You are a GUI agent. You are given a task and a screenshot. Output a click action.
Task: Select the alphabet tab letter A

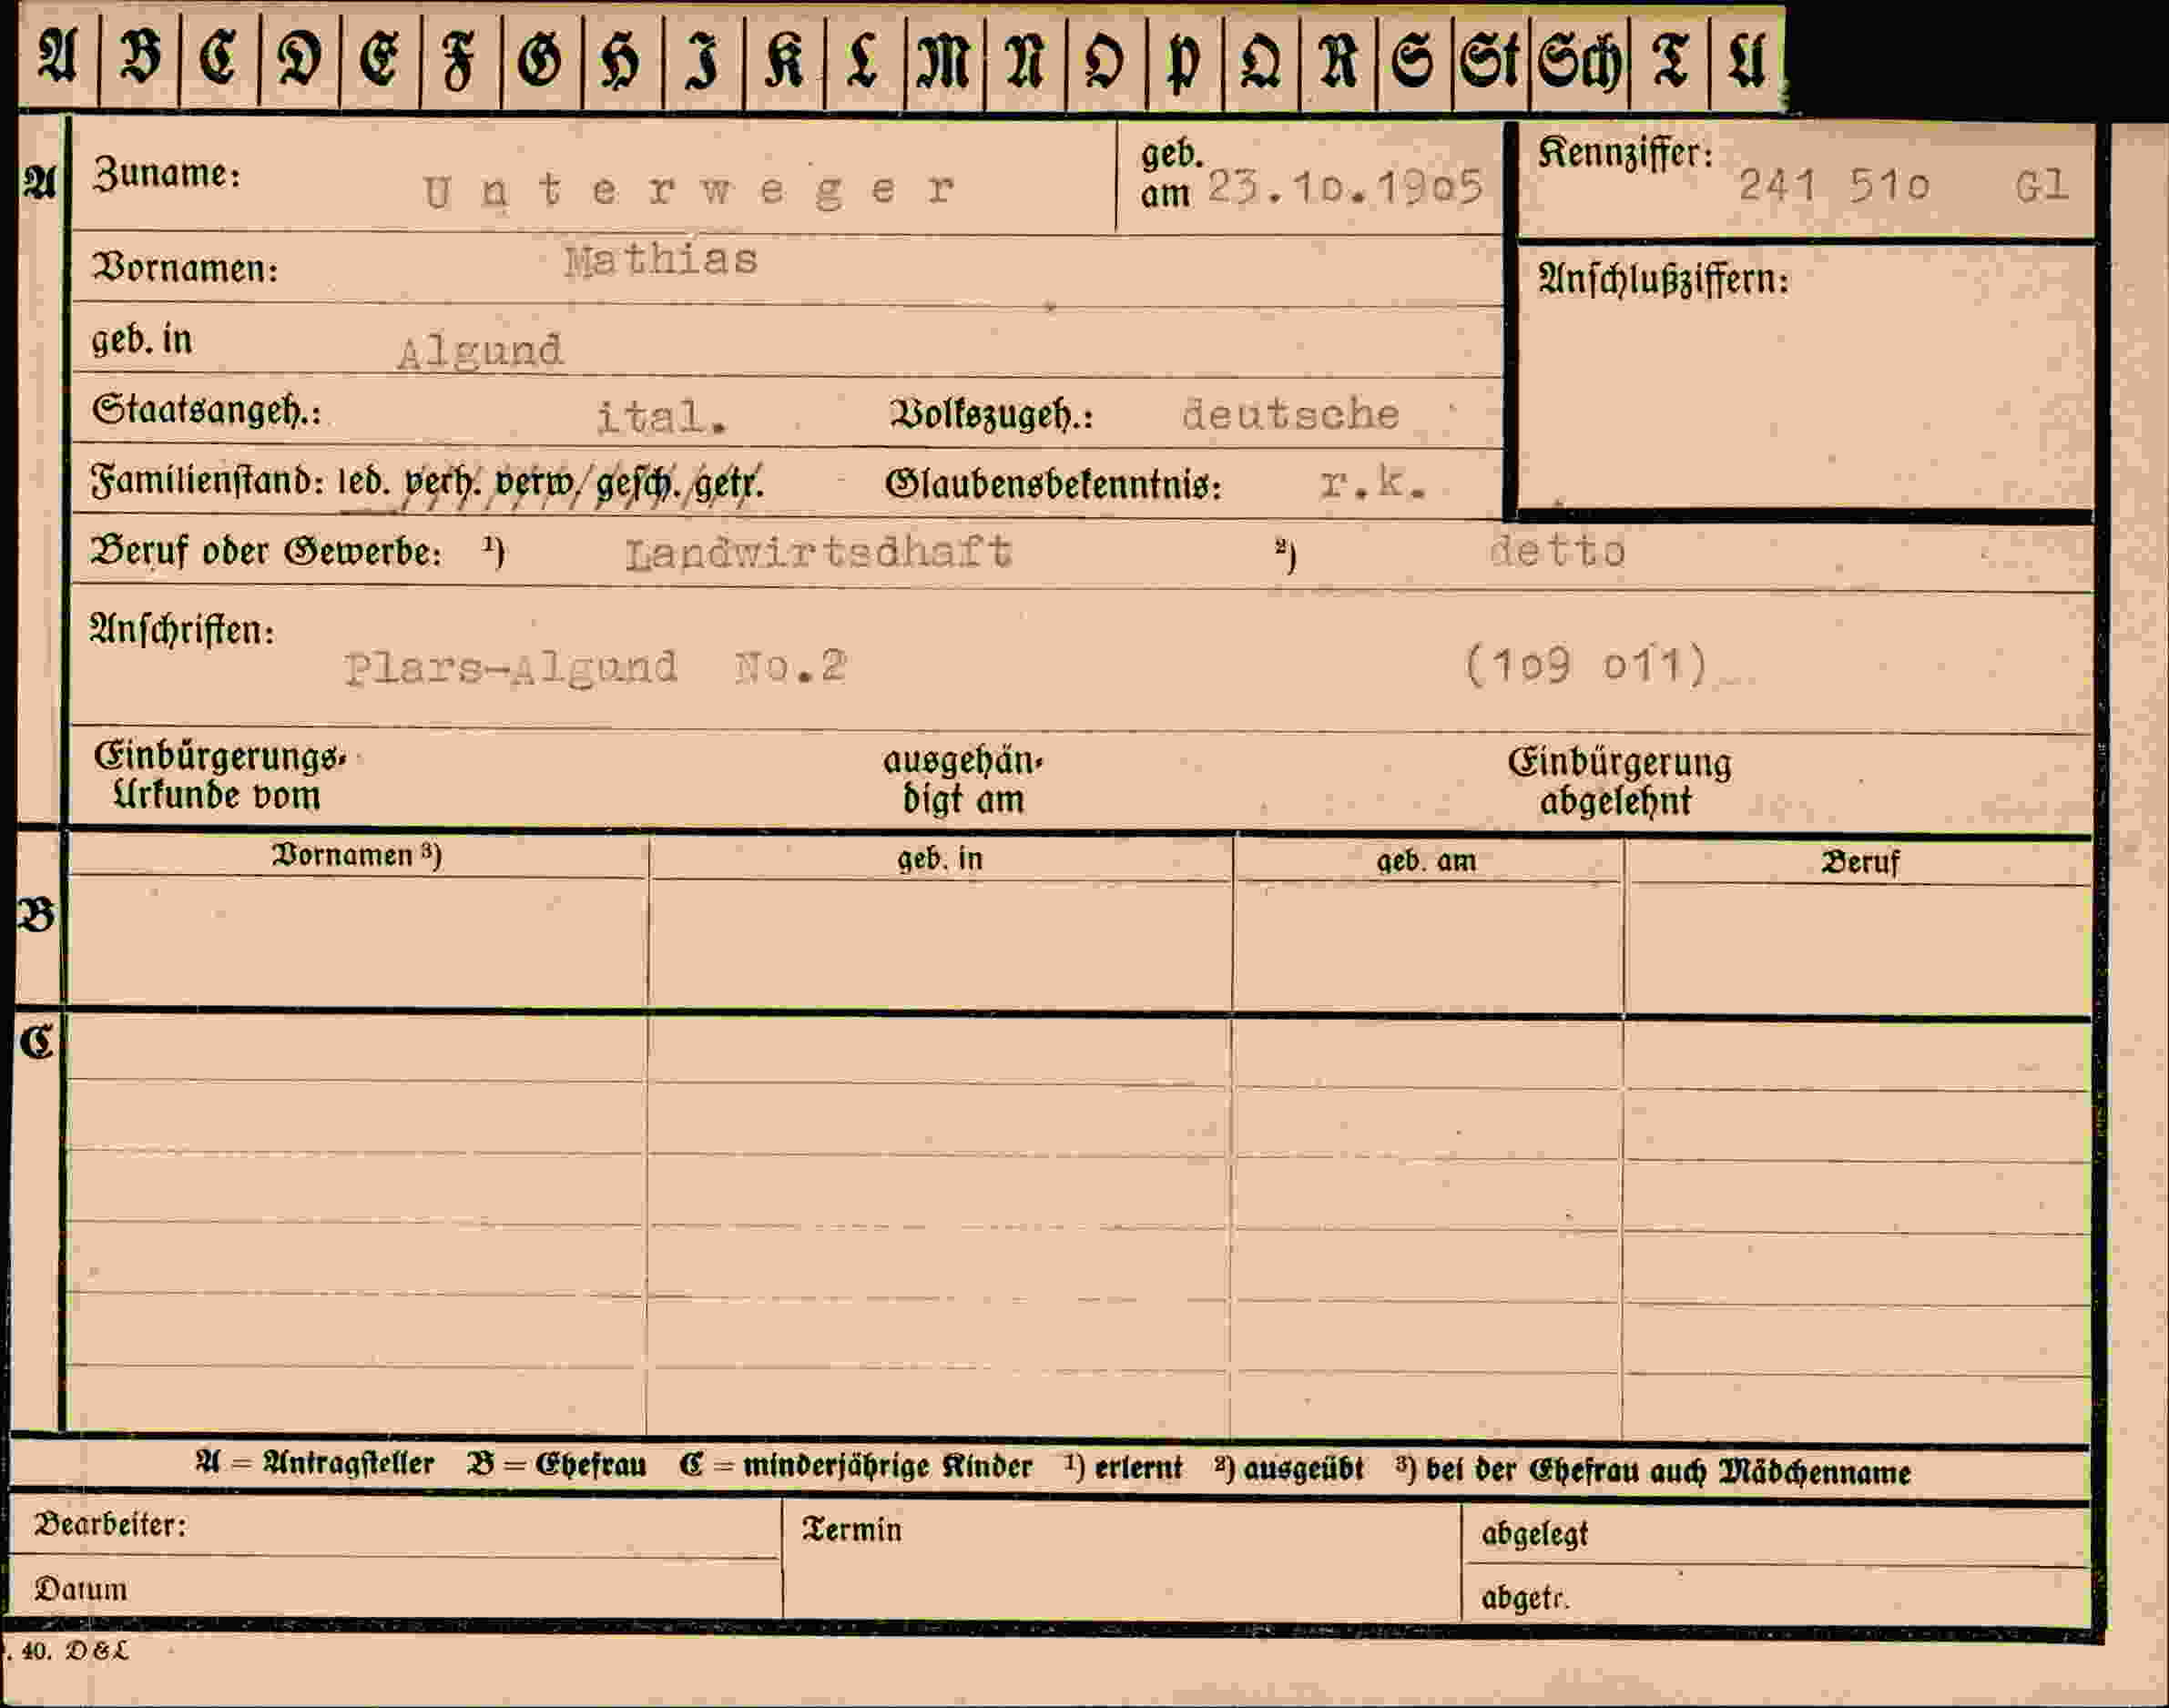click(58, 57)
